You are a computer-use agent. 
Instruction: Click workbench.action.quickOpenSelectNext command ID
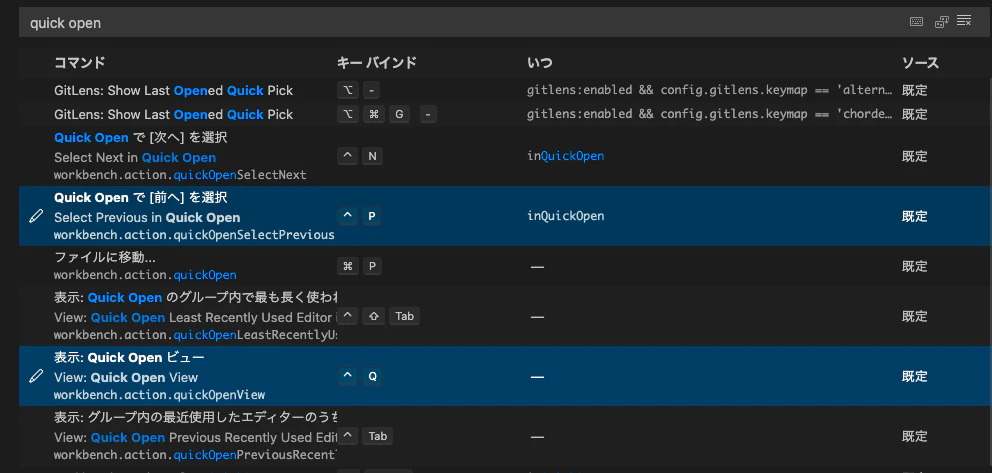point(180,175)
